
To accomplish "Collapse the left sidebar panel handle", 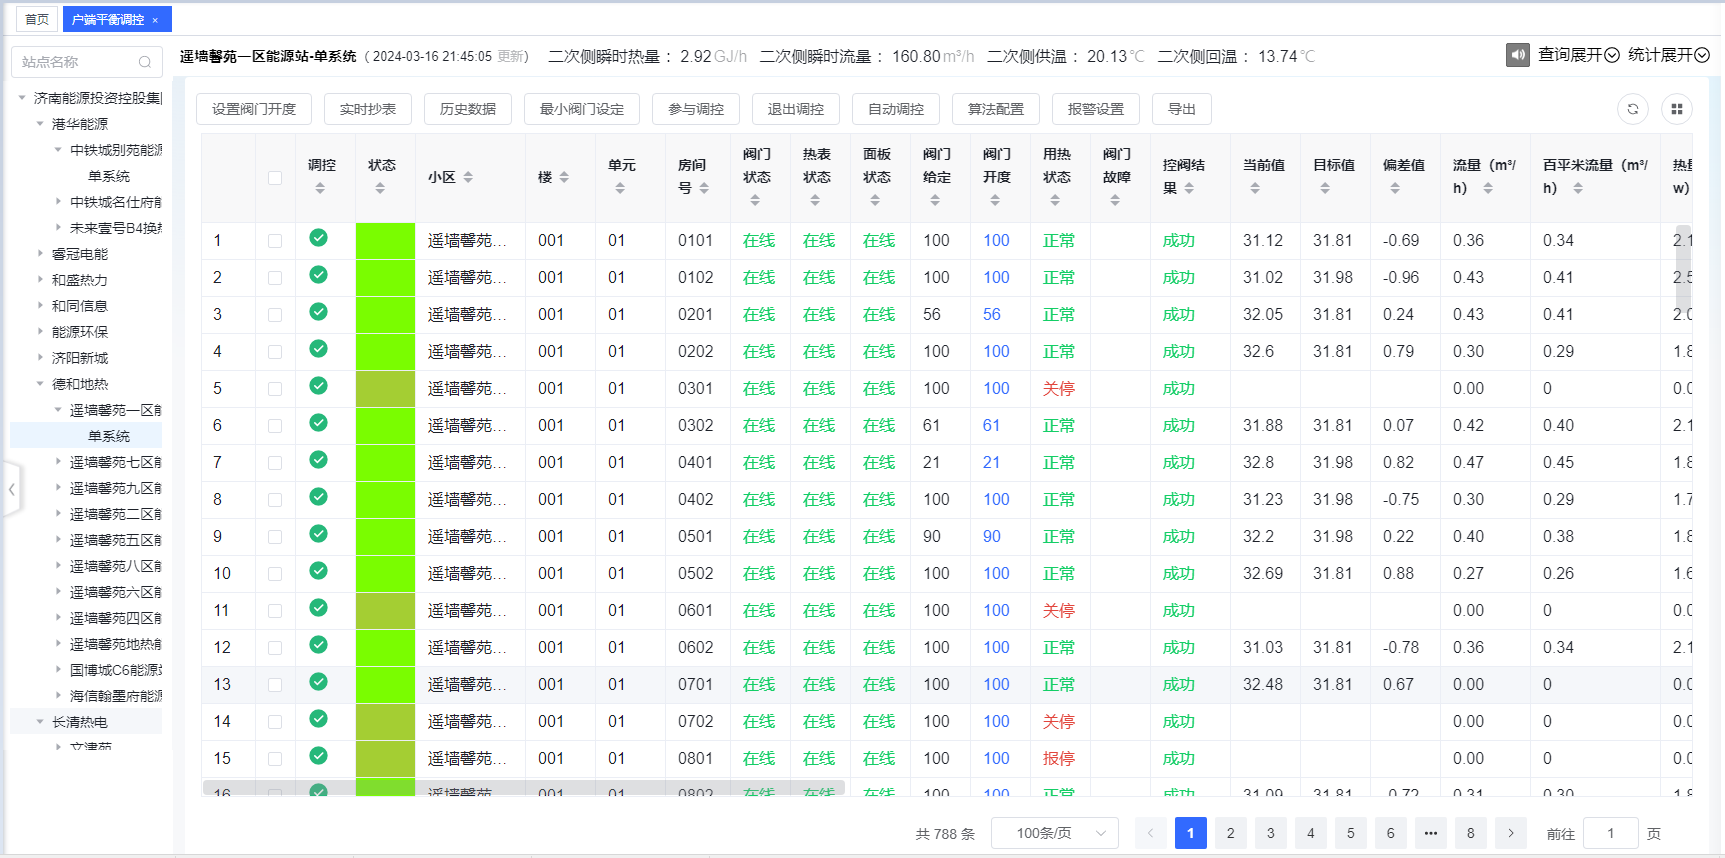I will (x=11, y=489).
